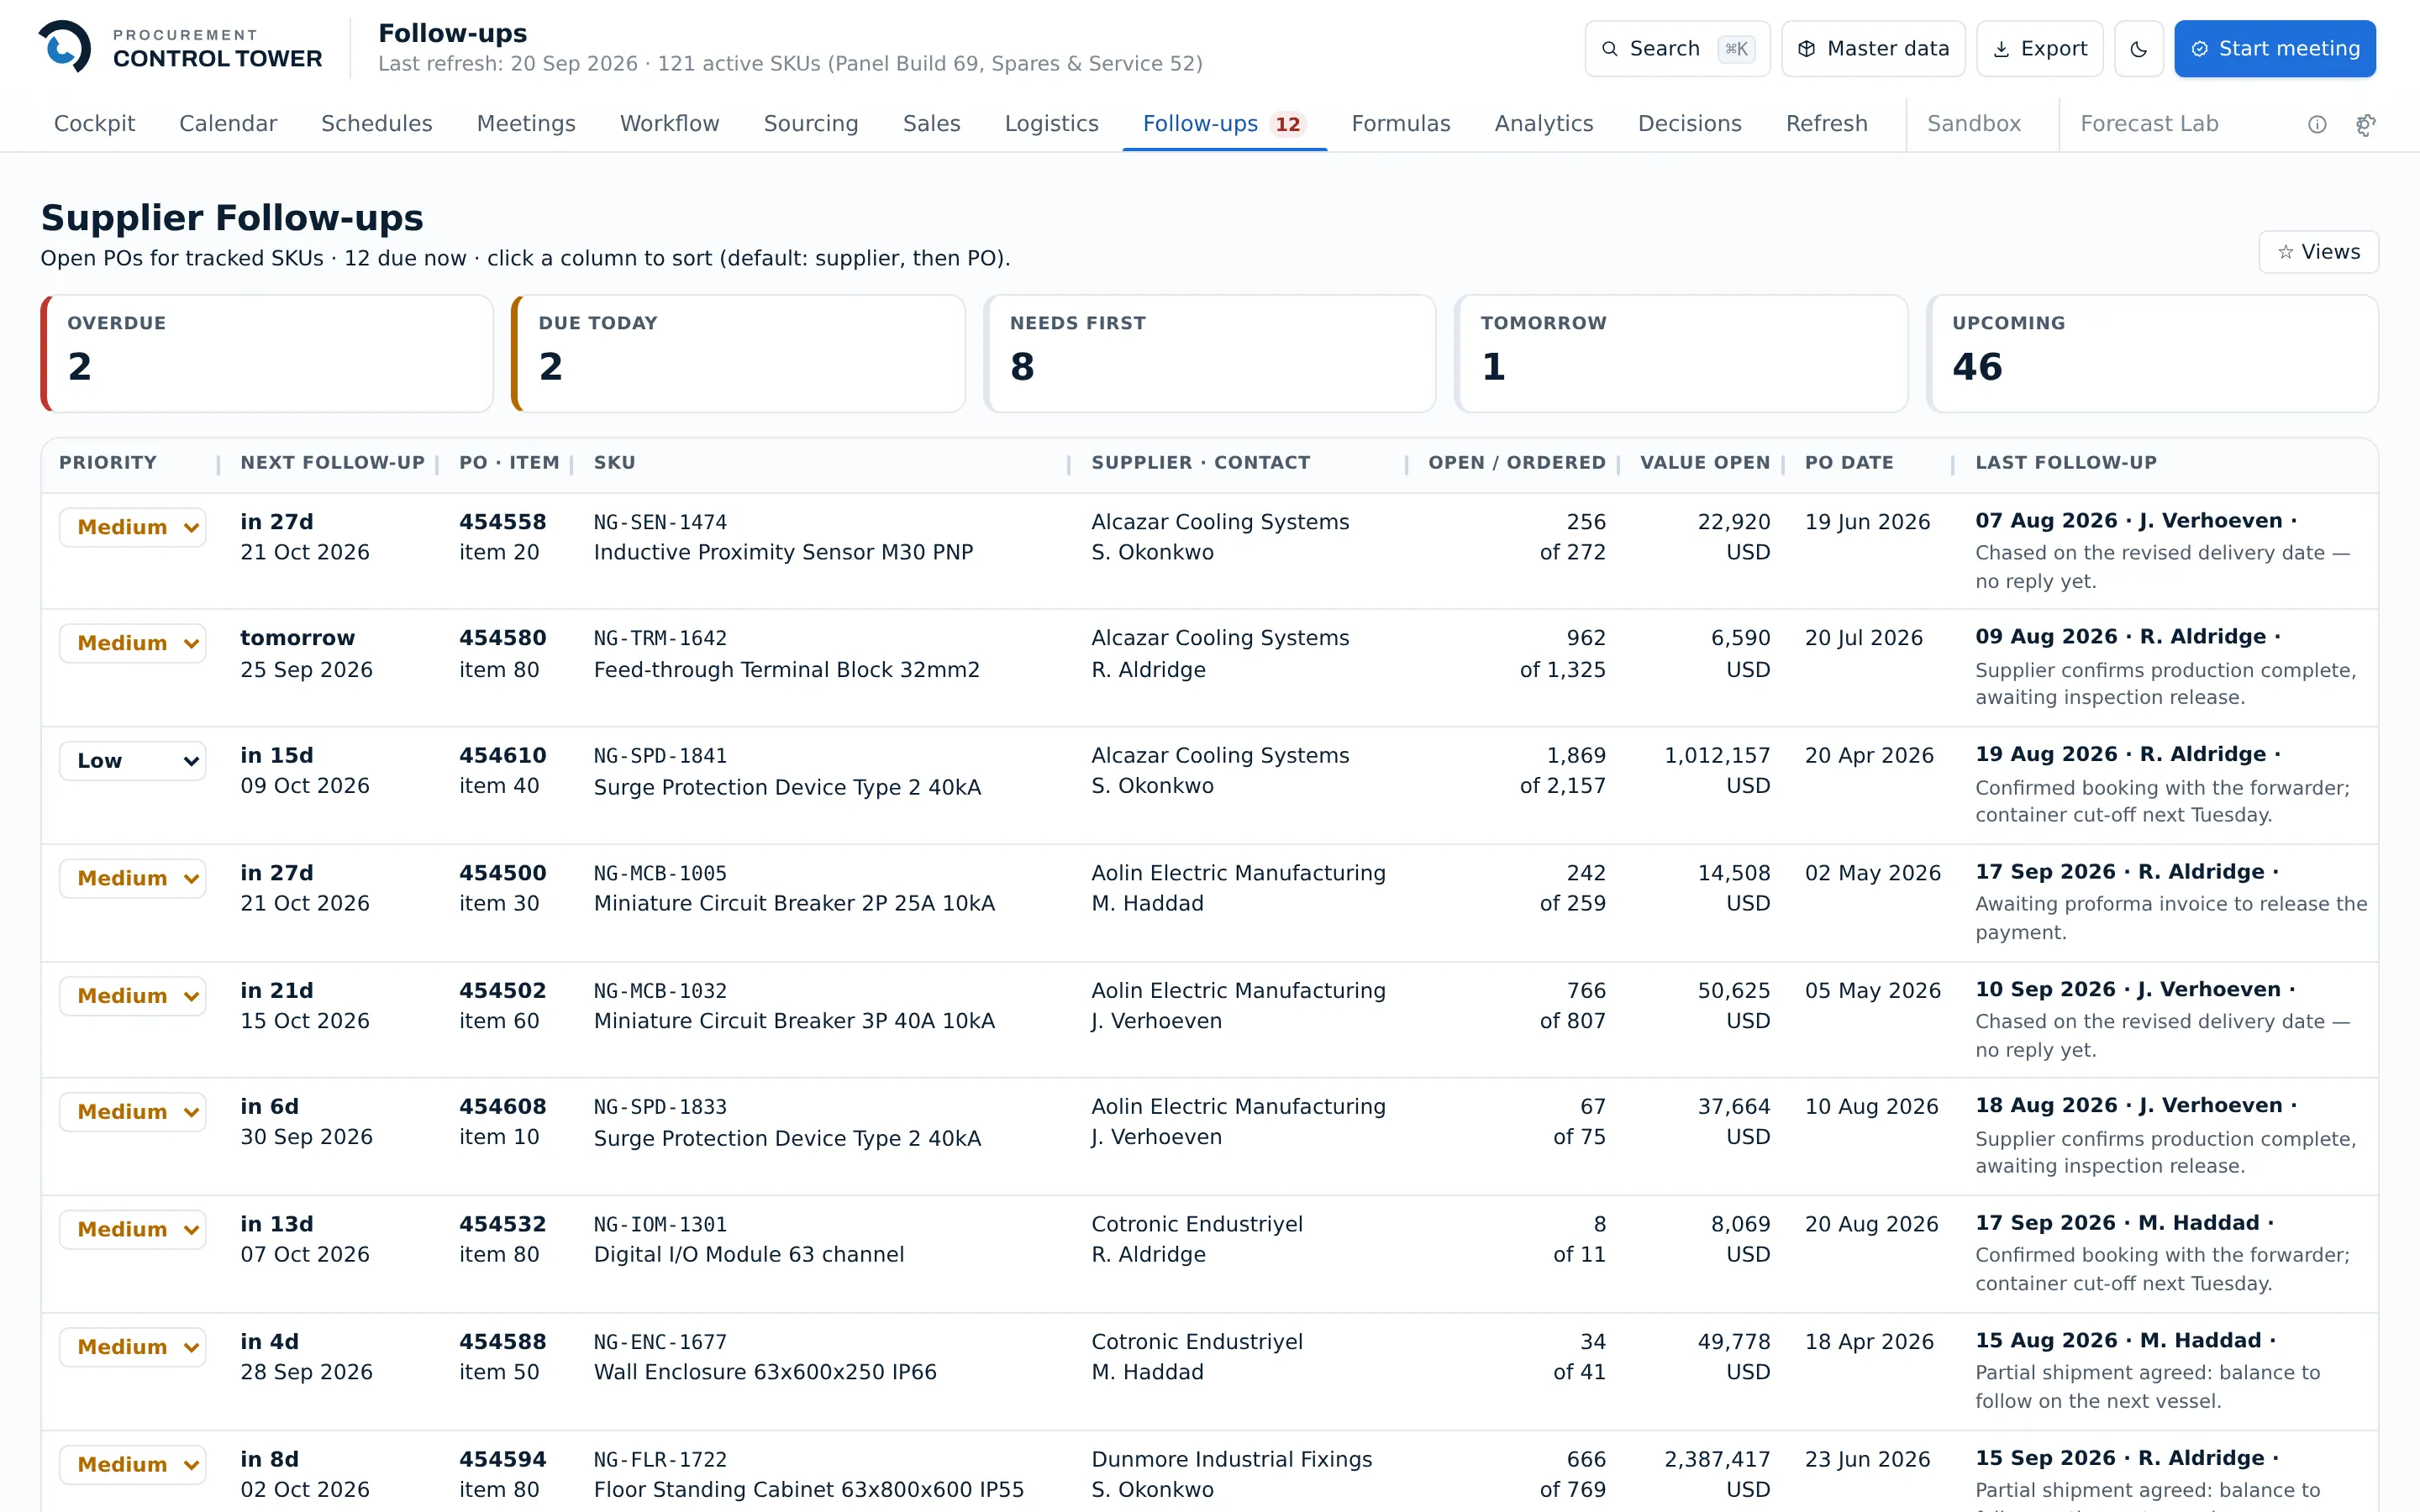
Task: Open priority dropdown for PO 454594
Action: [133, 1464]
